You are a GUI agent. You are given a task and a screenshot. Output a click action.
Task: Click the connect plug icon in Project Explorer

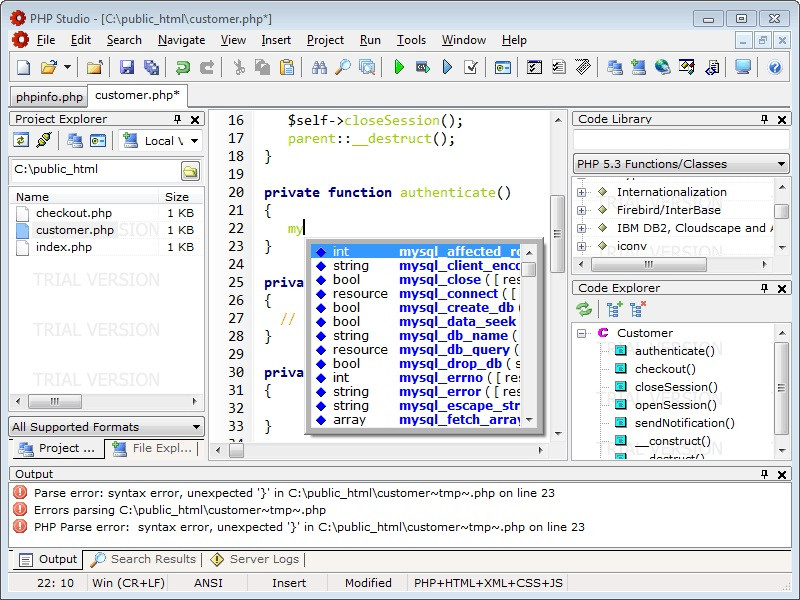[x=44, y=140]
